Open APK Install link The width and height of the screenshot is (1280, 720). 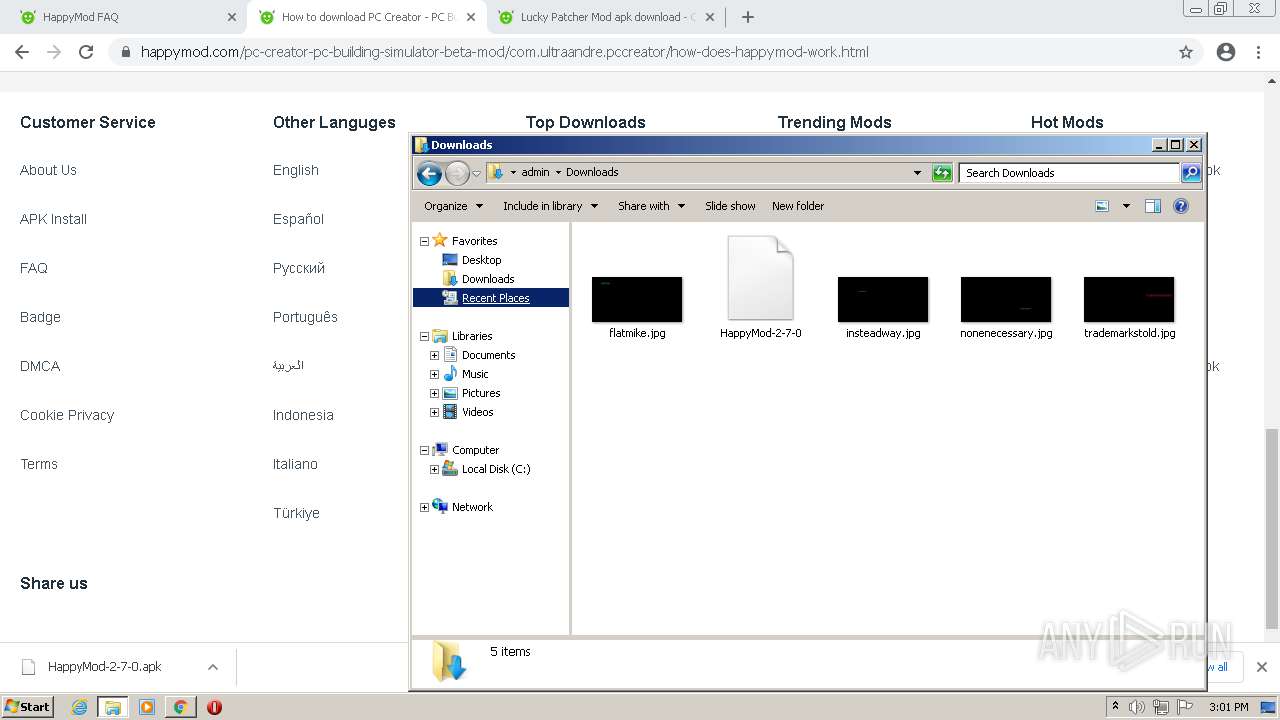point(53,219)
